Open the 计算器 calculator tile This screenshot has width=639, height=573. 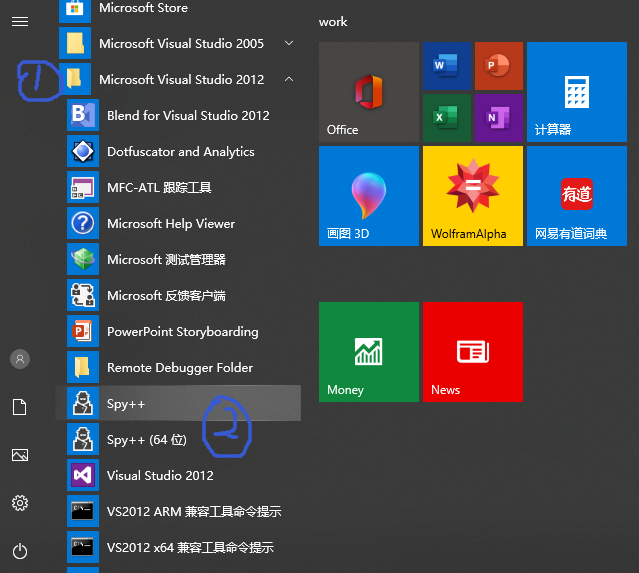point(577,92)
